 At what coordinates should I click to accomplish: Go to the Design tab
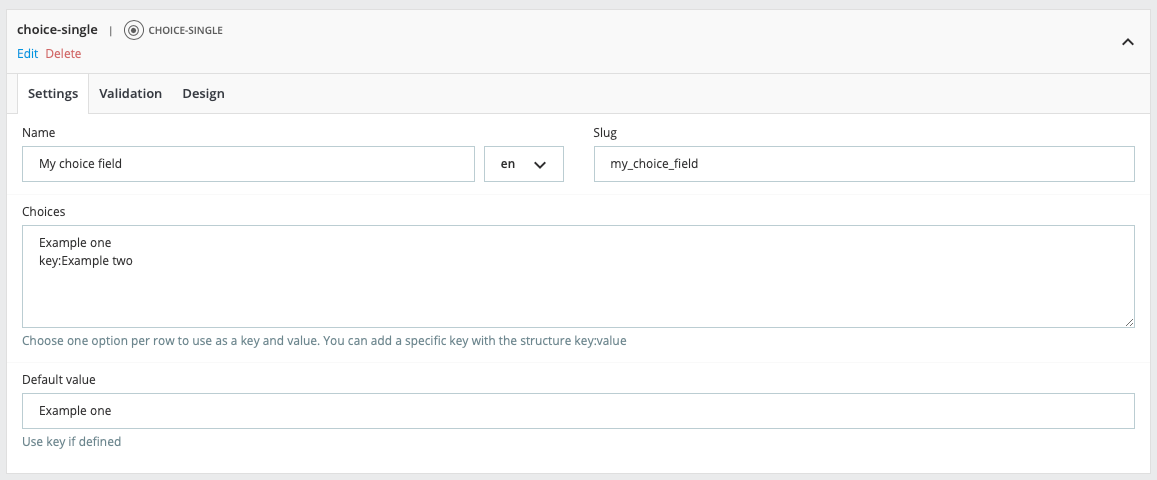point(203,94)
